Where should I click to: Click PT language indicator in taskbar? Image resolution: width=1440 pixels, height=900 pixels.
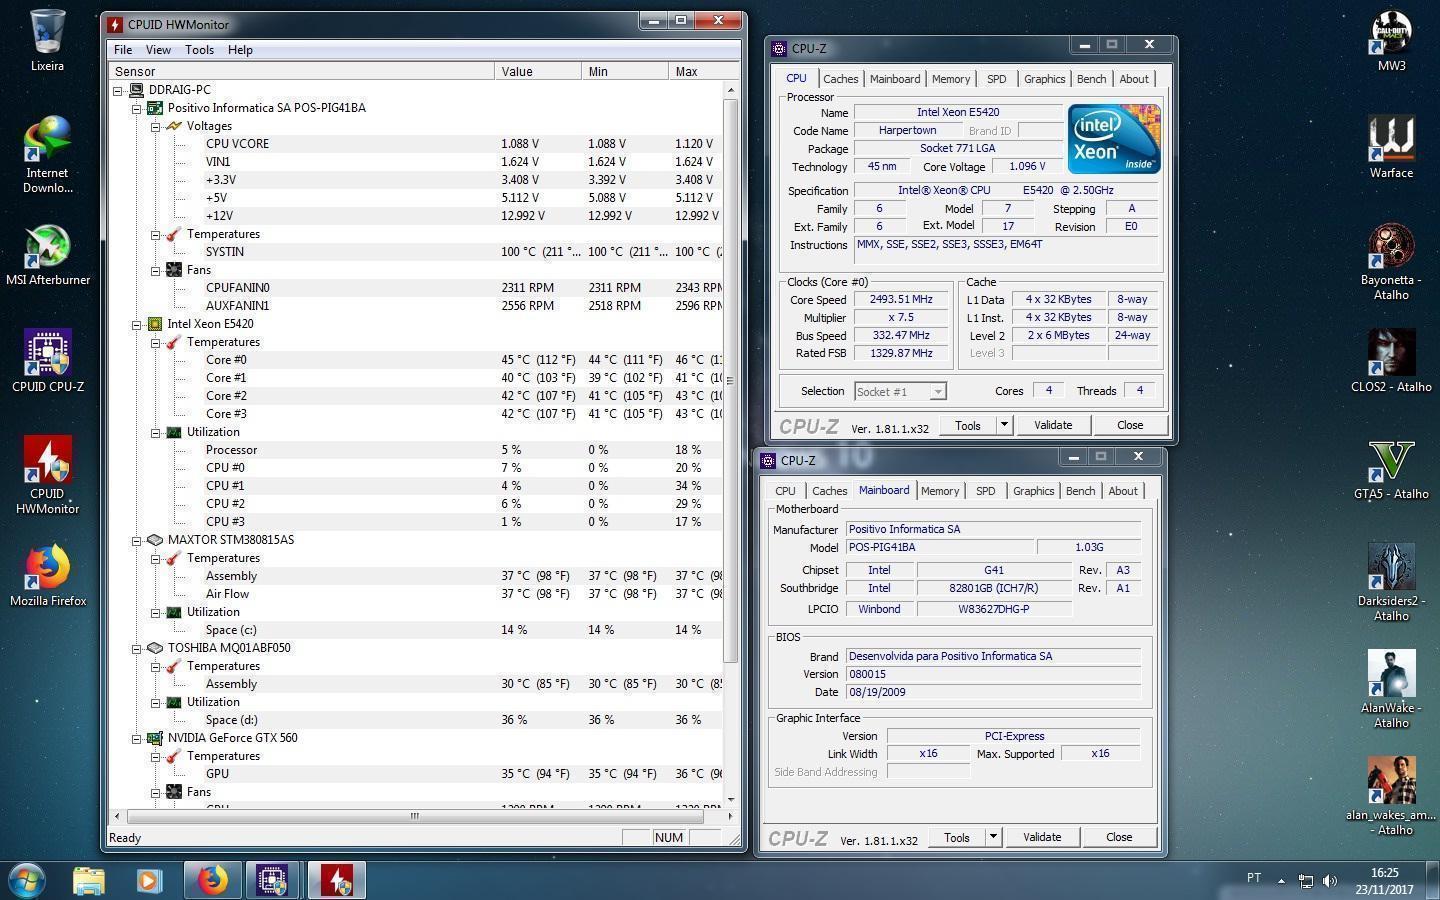click(x=1254, y=878)
